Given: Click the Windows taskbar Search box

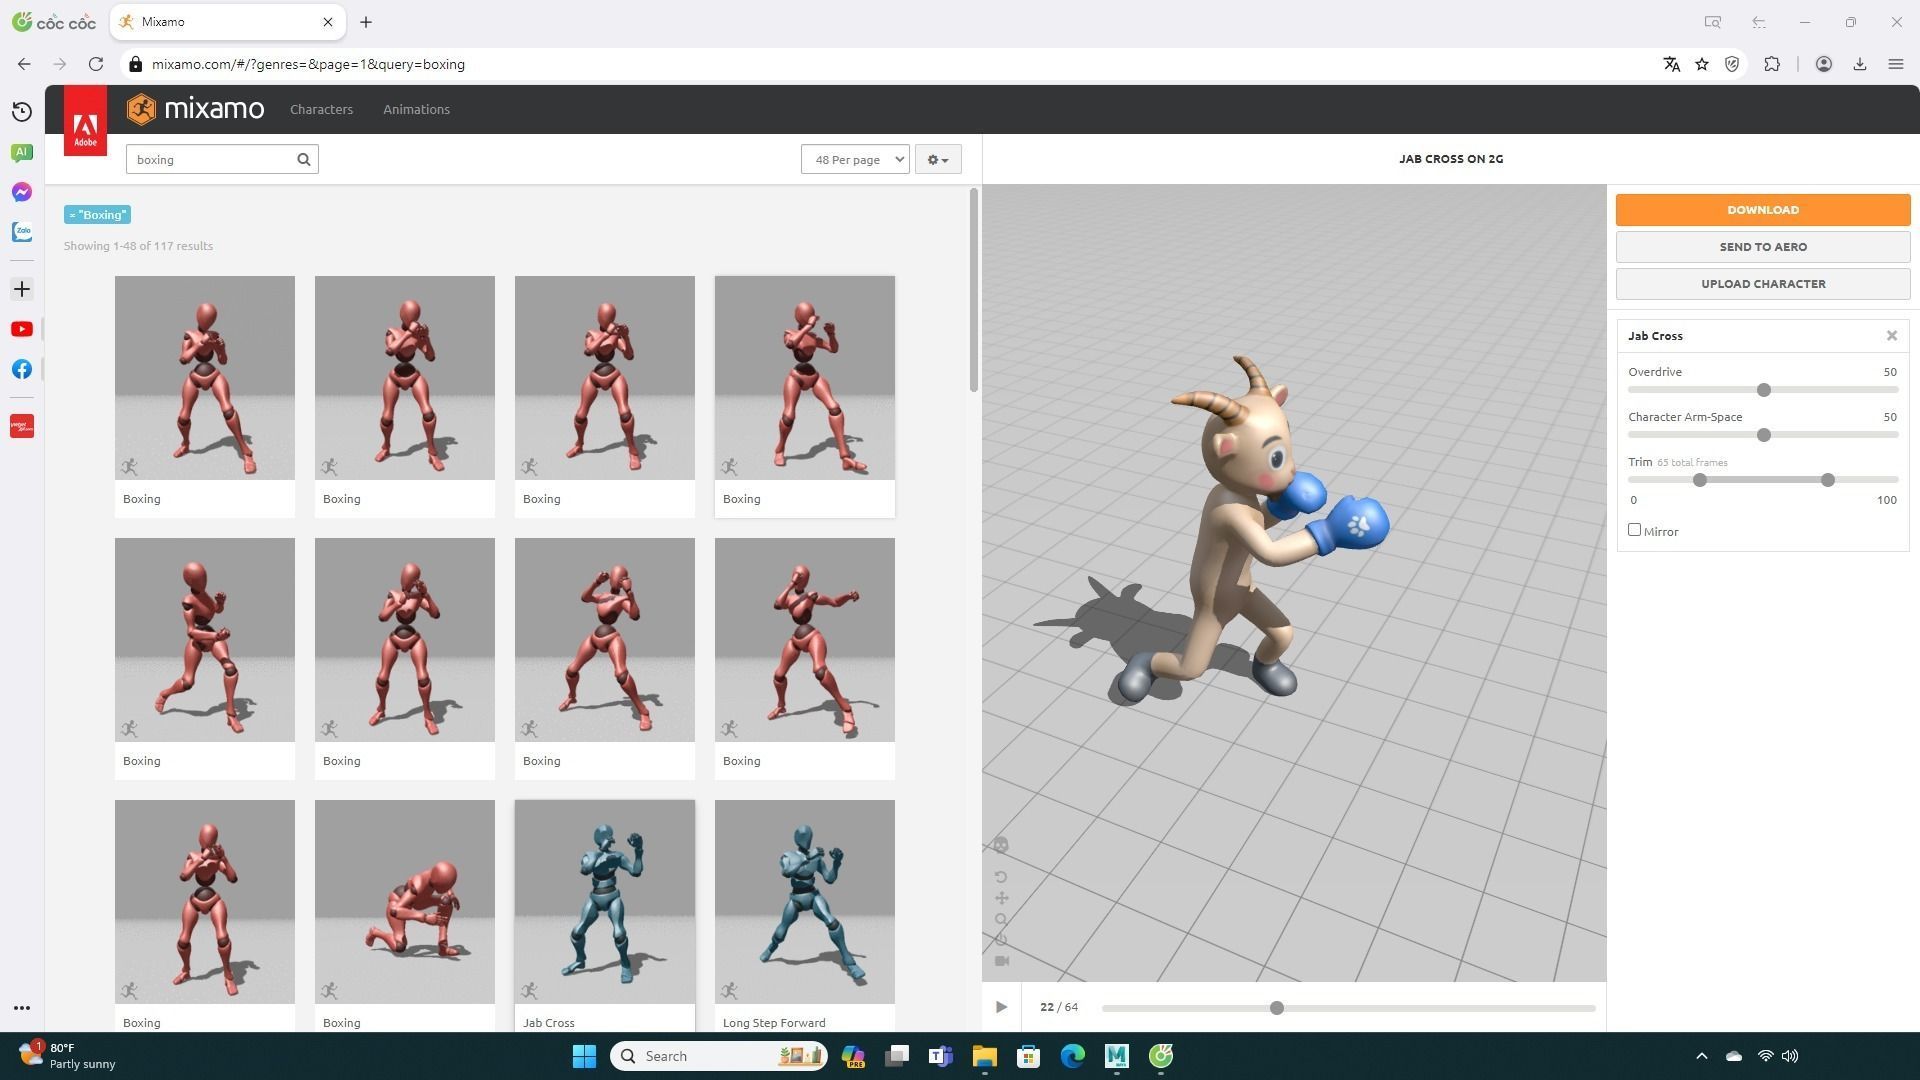Looking at the screenshot, I should click(x=719, y=1056).
